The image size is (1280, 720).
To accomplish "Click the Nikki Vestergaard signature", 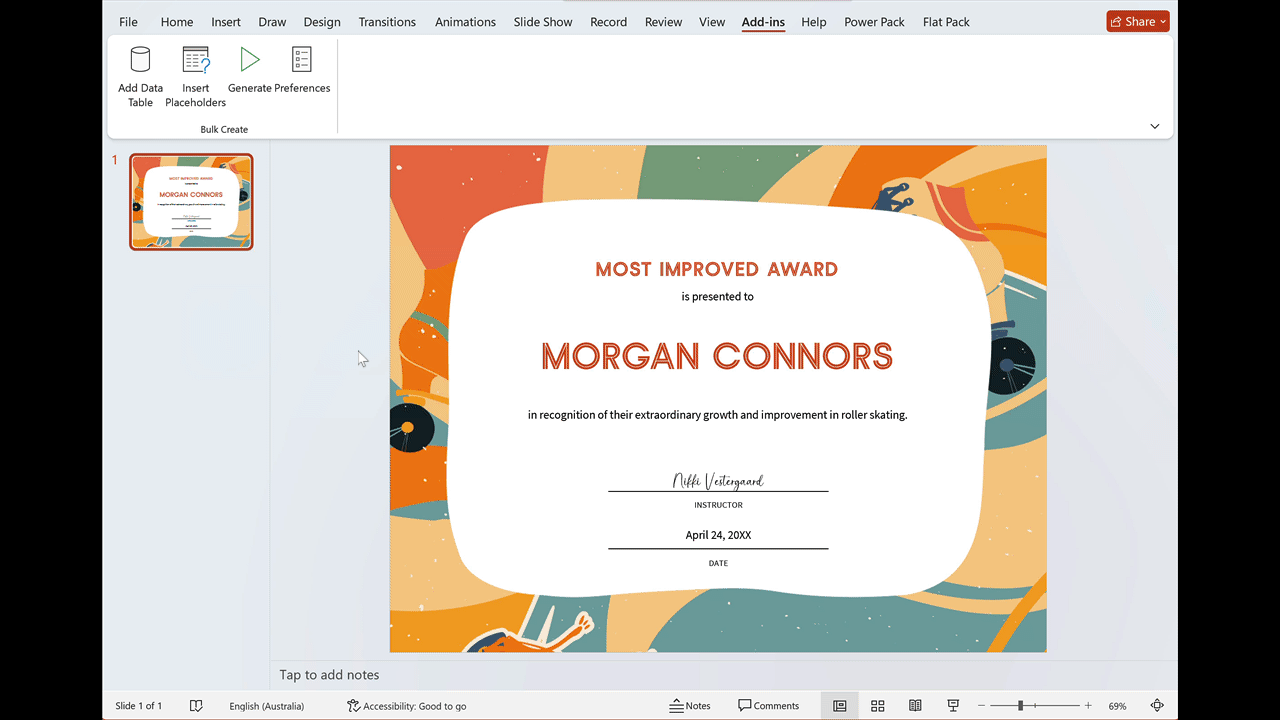I will (718, 481).
